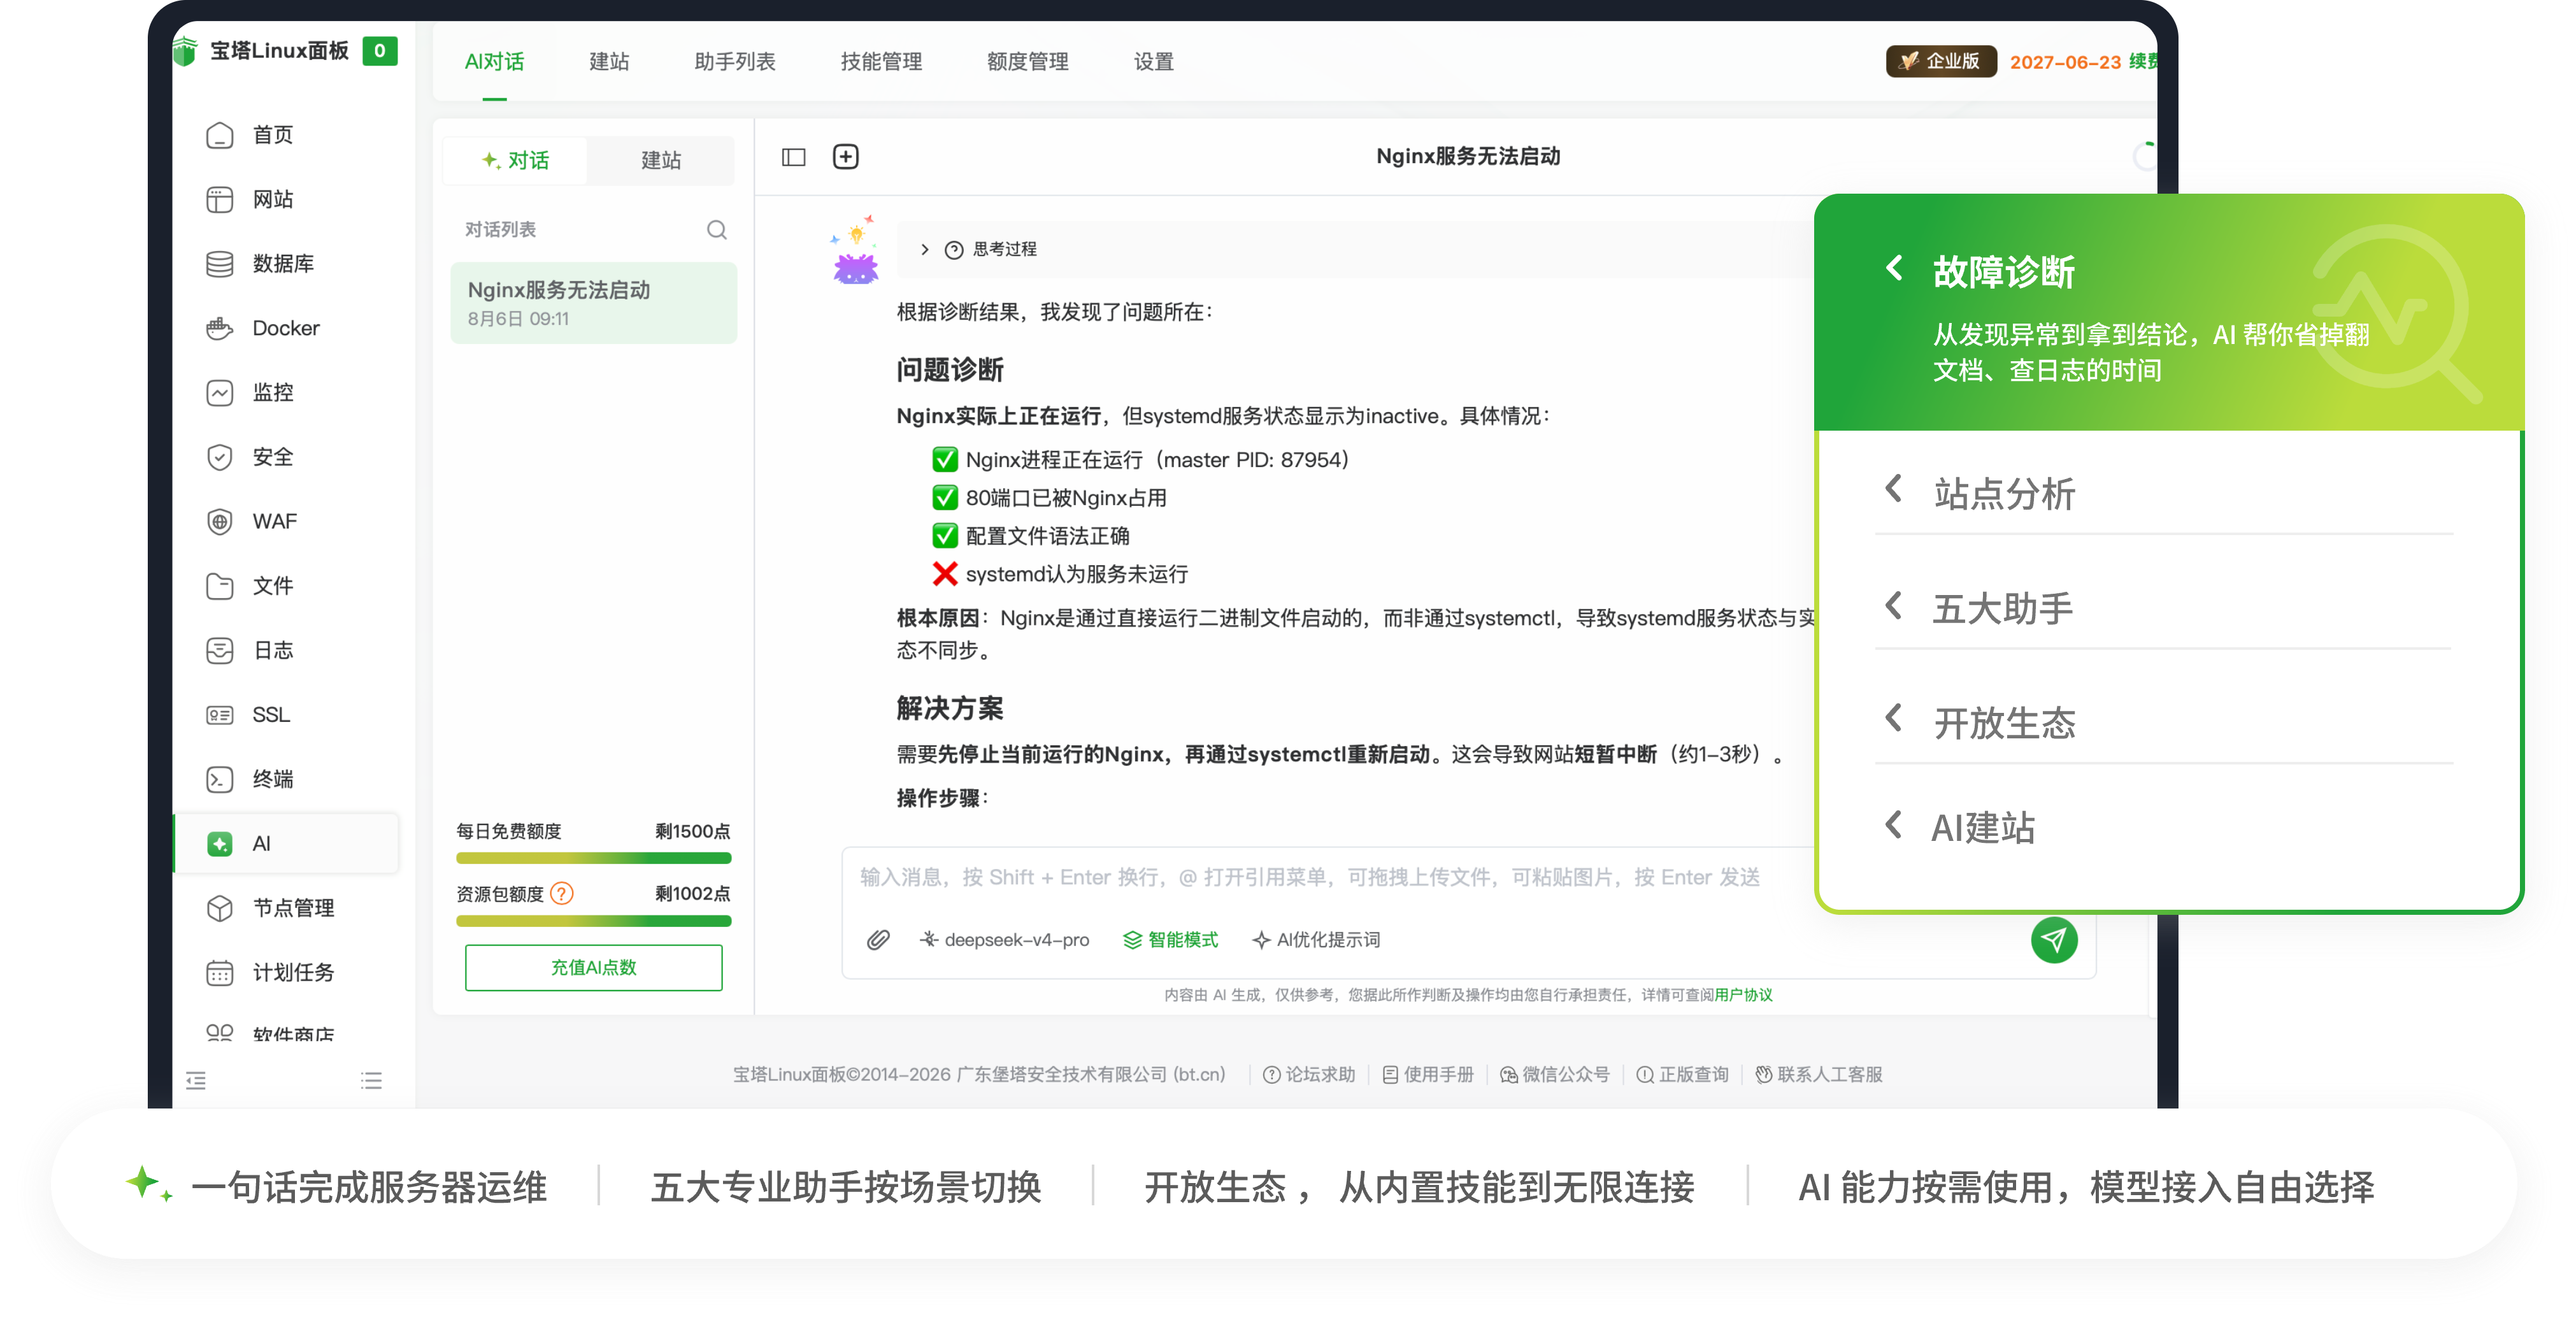
Task: Open 正版查询 footer link
Action: (x=1683, y=1075)
